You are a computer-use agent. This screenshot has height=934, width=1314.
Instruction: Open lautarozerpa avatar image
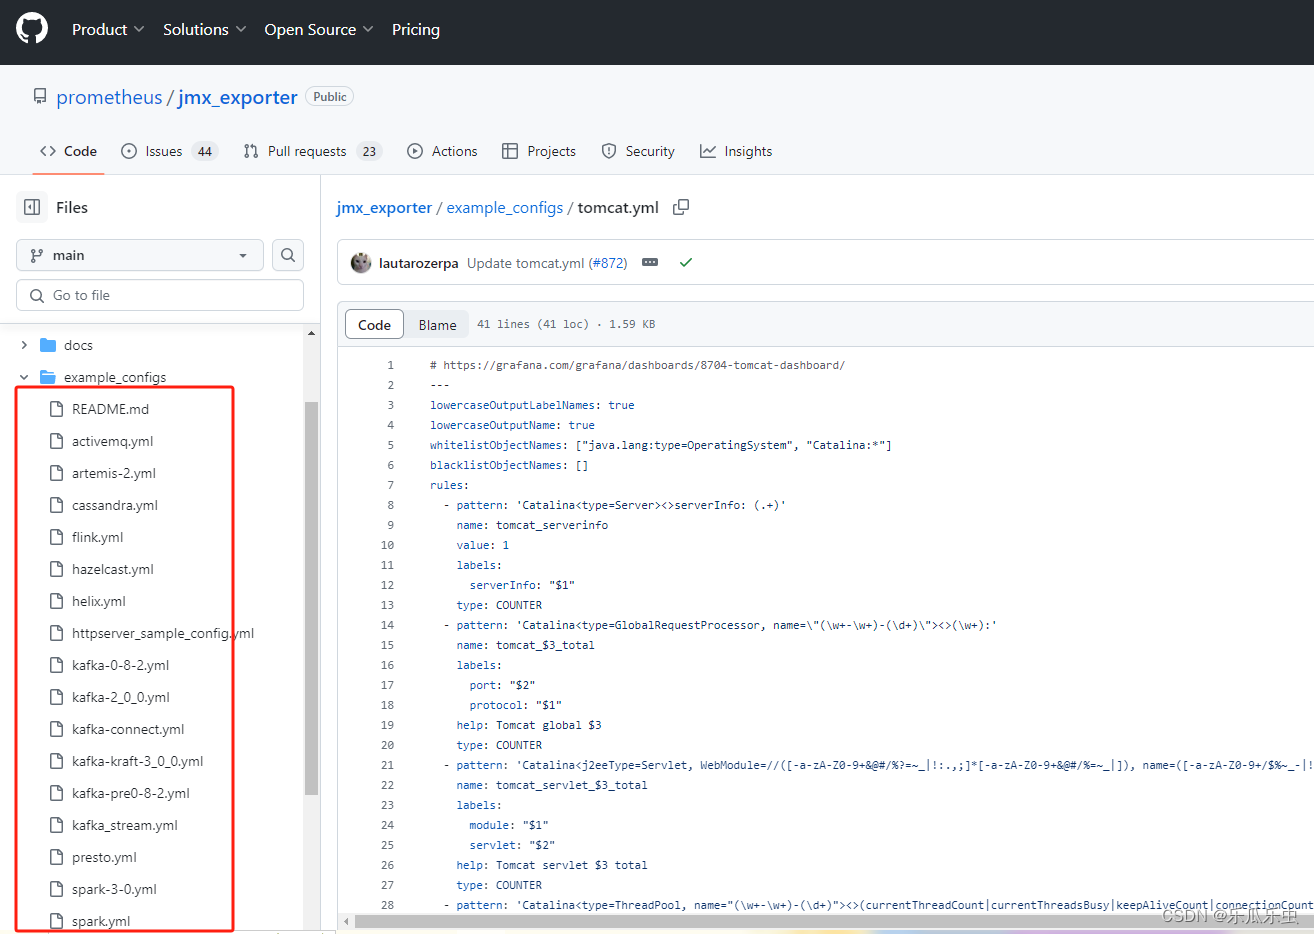361,263
